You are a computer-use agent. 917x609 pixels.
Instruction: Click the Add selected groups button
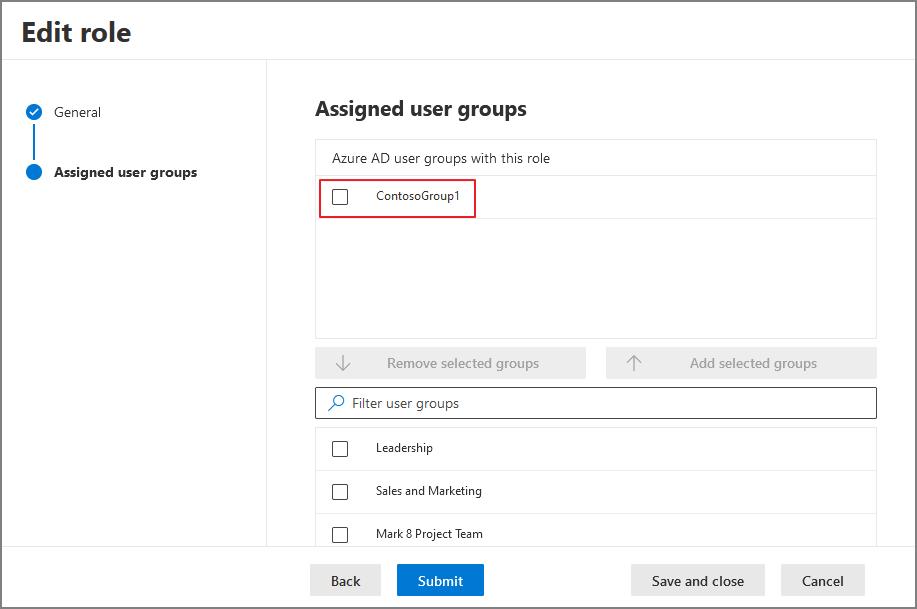point(741,363)
